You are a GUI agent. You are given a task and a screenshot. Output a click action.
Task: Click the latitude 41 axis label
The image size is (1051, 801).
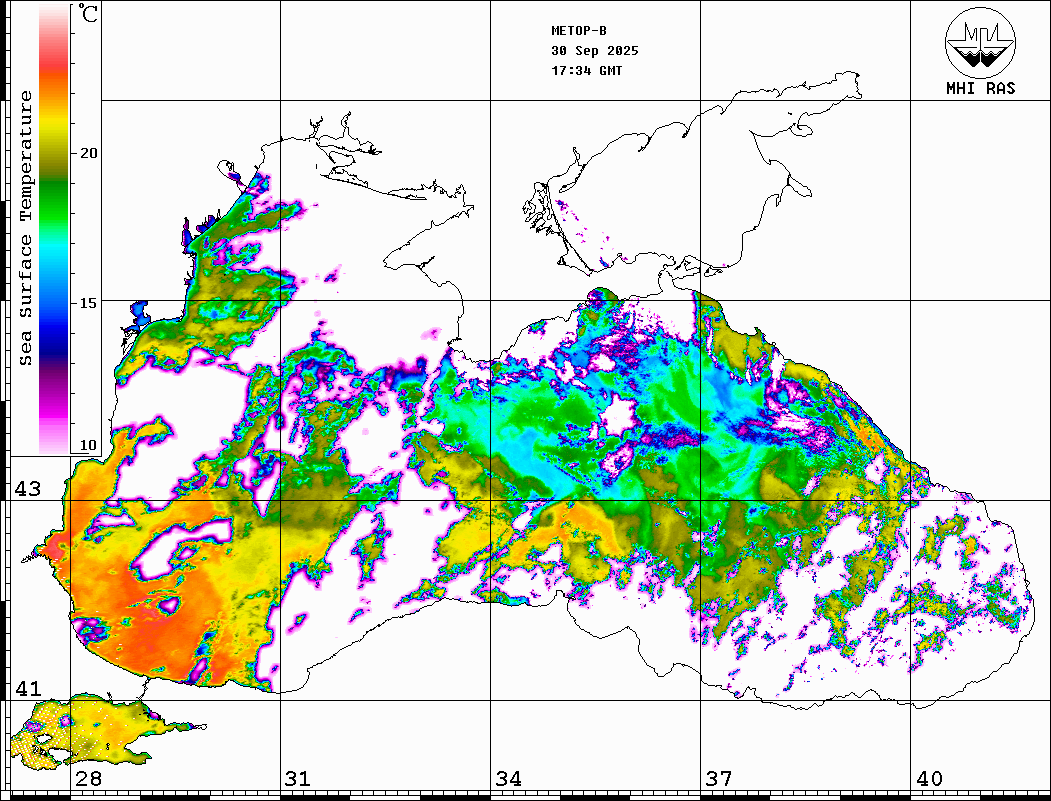(x=27, y=688)
